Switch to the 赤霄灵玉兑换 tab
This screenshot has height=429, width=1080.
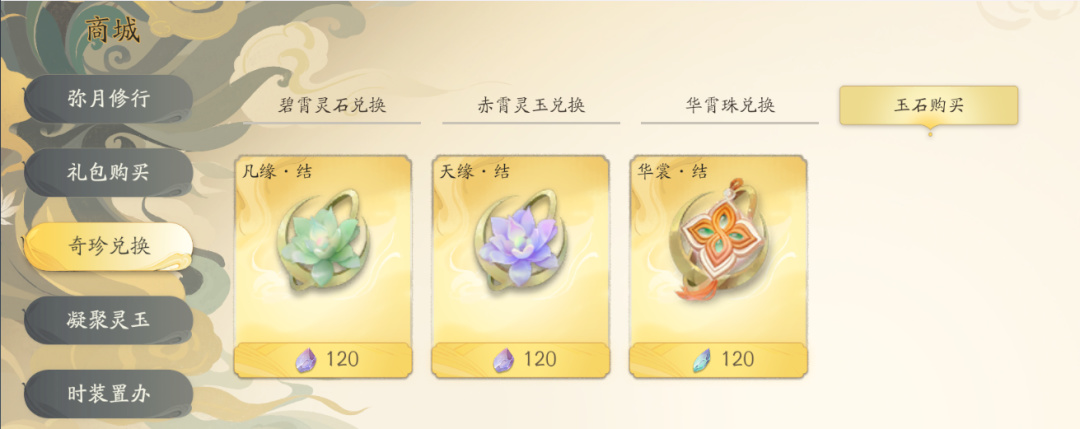pyautogui.click(x=531, y=105)
